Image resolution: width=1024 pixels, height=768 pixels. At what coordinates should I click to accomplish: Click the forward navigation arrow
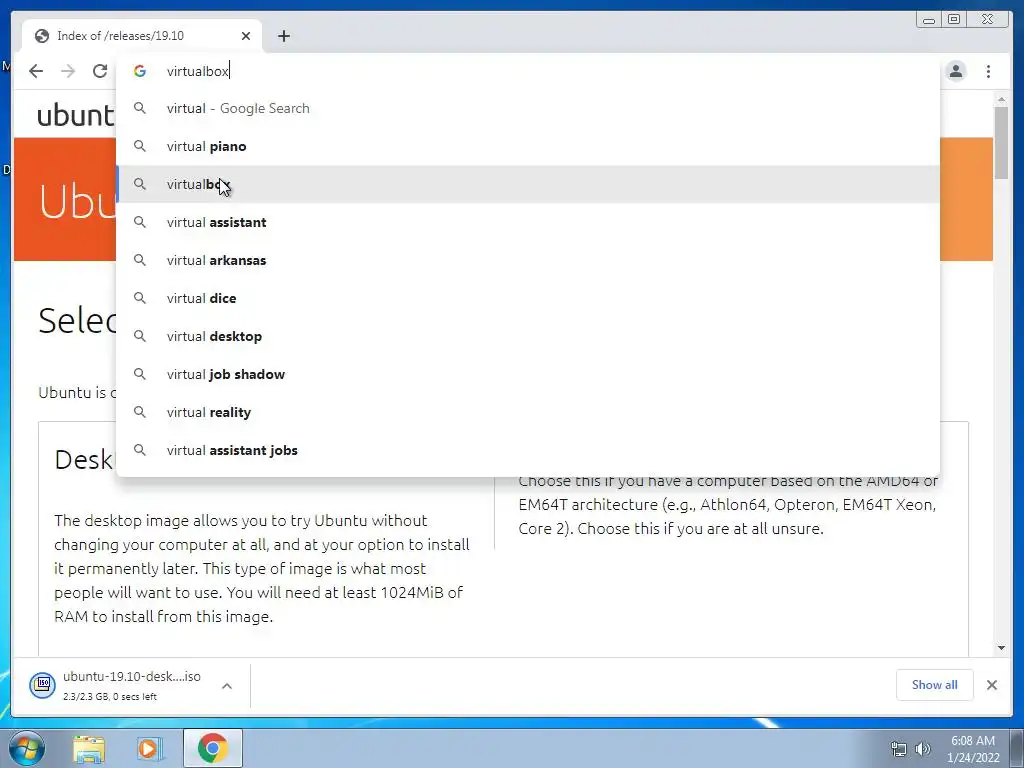tap(68, 71)
